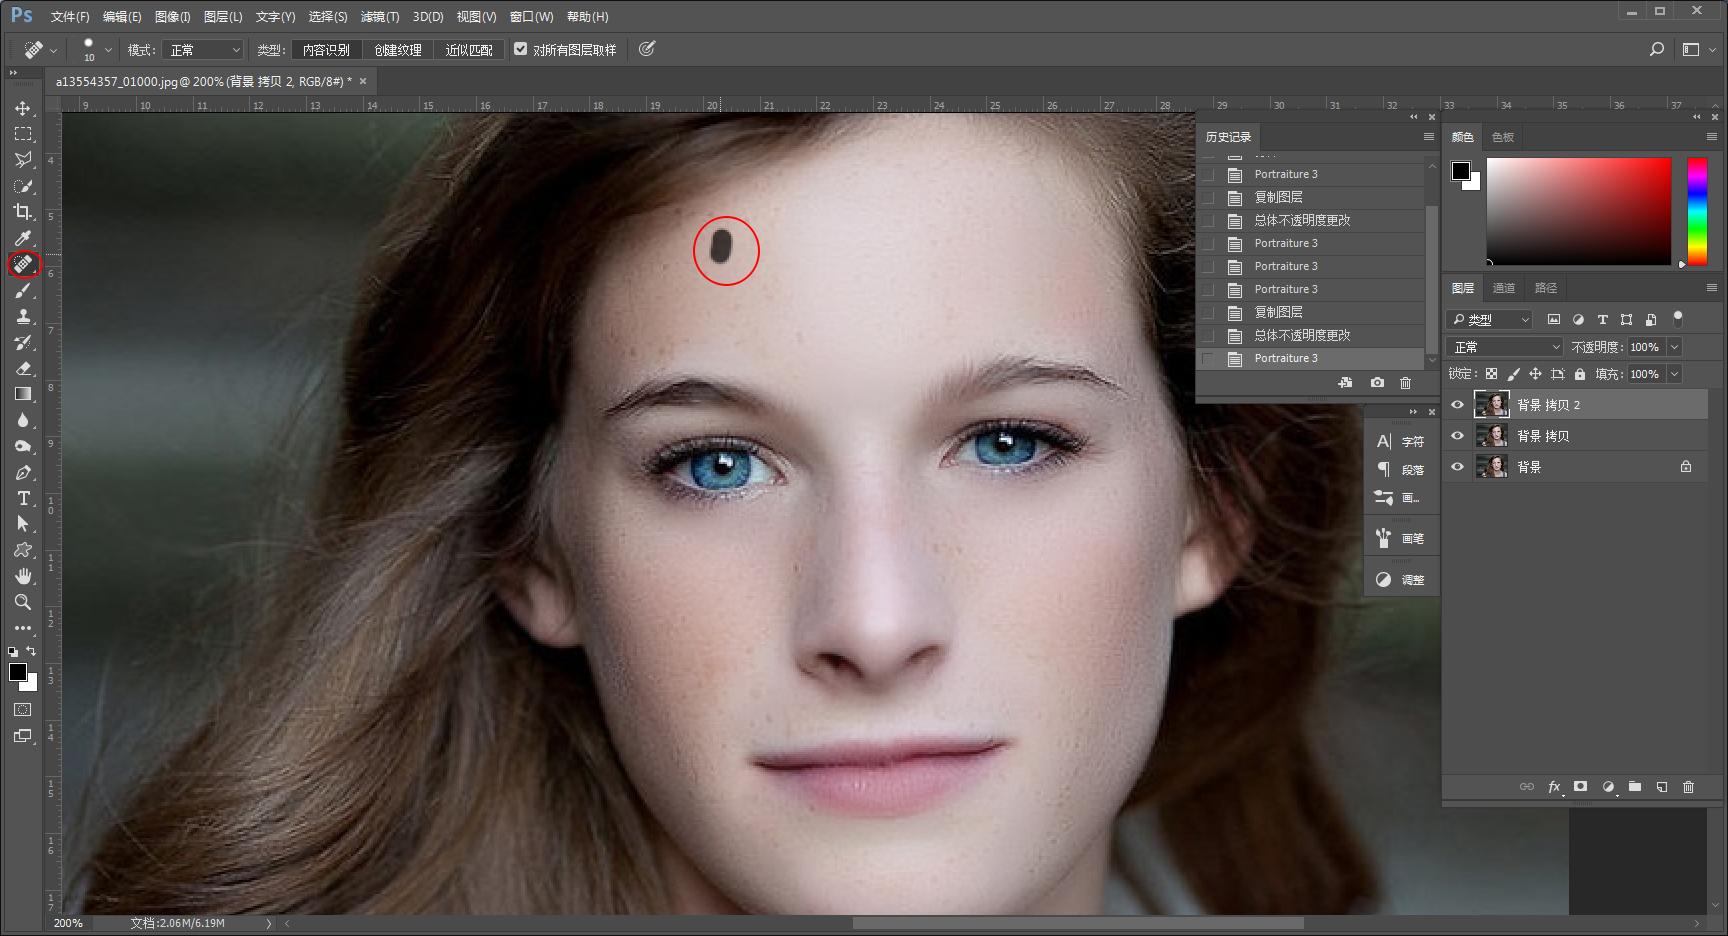
Task: Toggle lock transparent pixels
Action: click(1491, 374)
